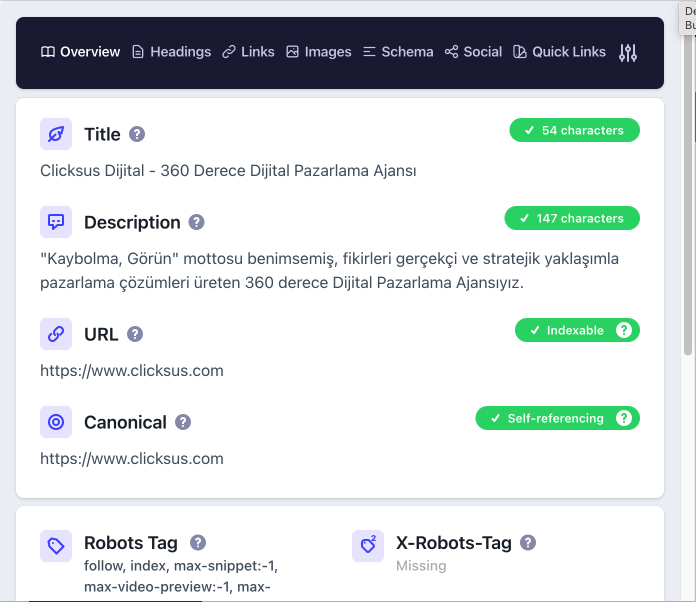Open the Images tab
The image size is (696, 602).
319,52
